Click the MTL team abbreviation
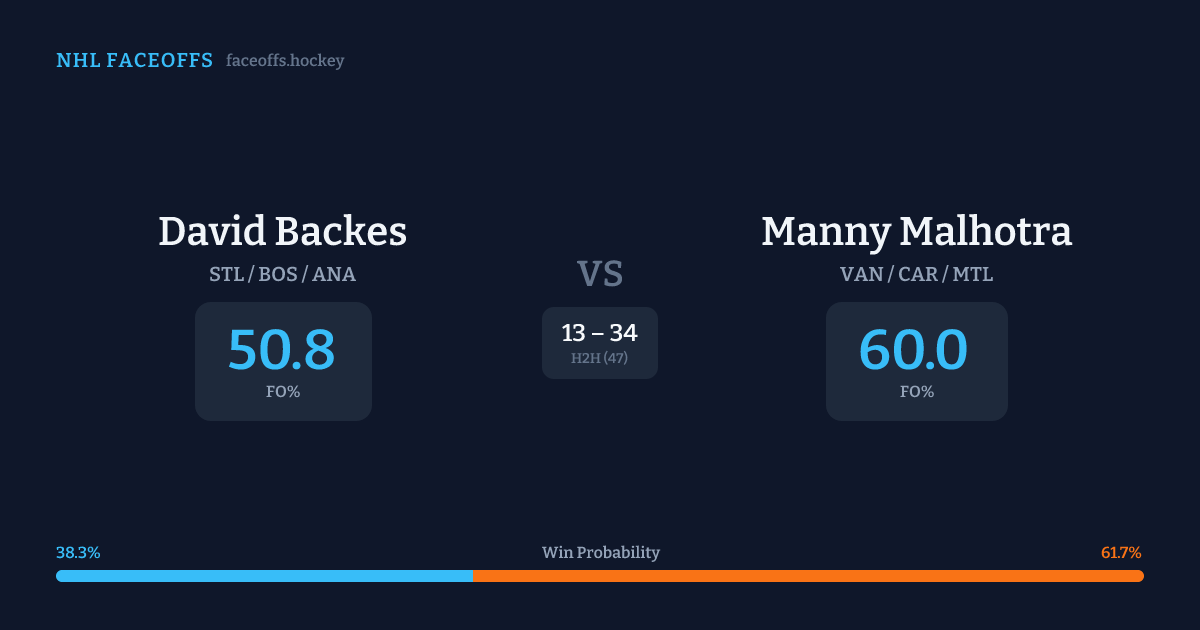 coord(973,274)
